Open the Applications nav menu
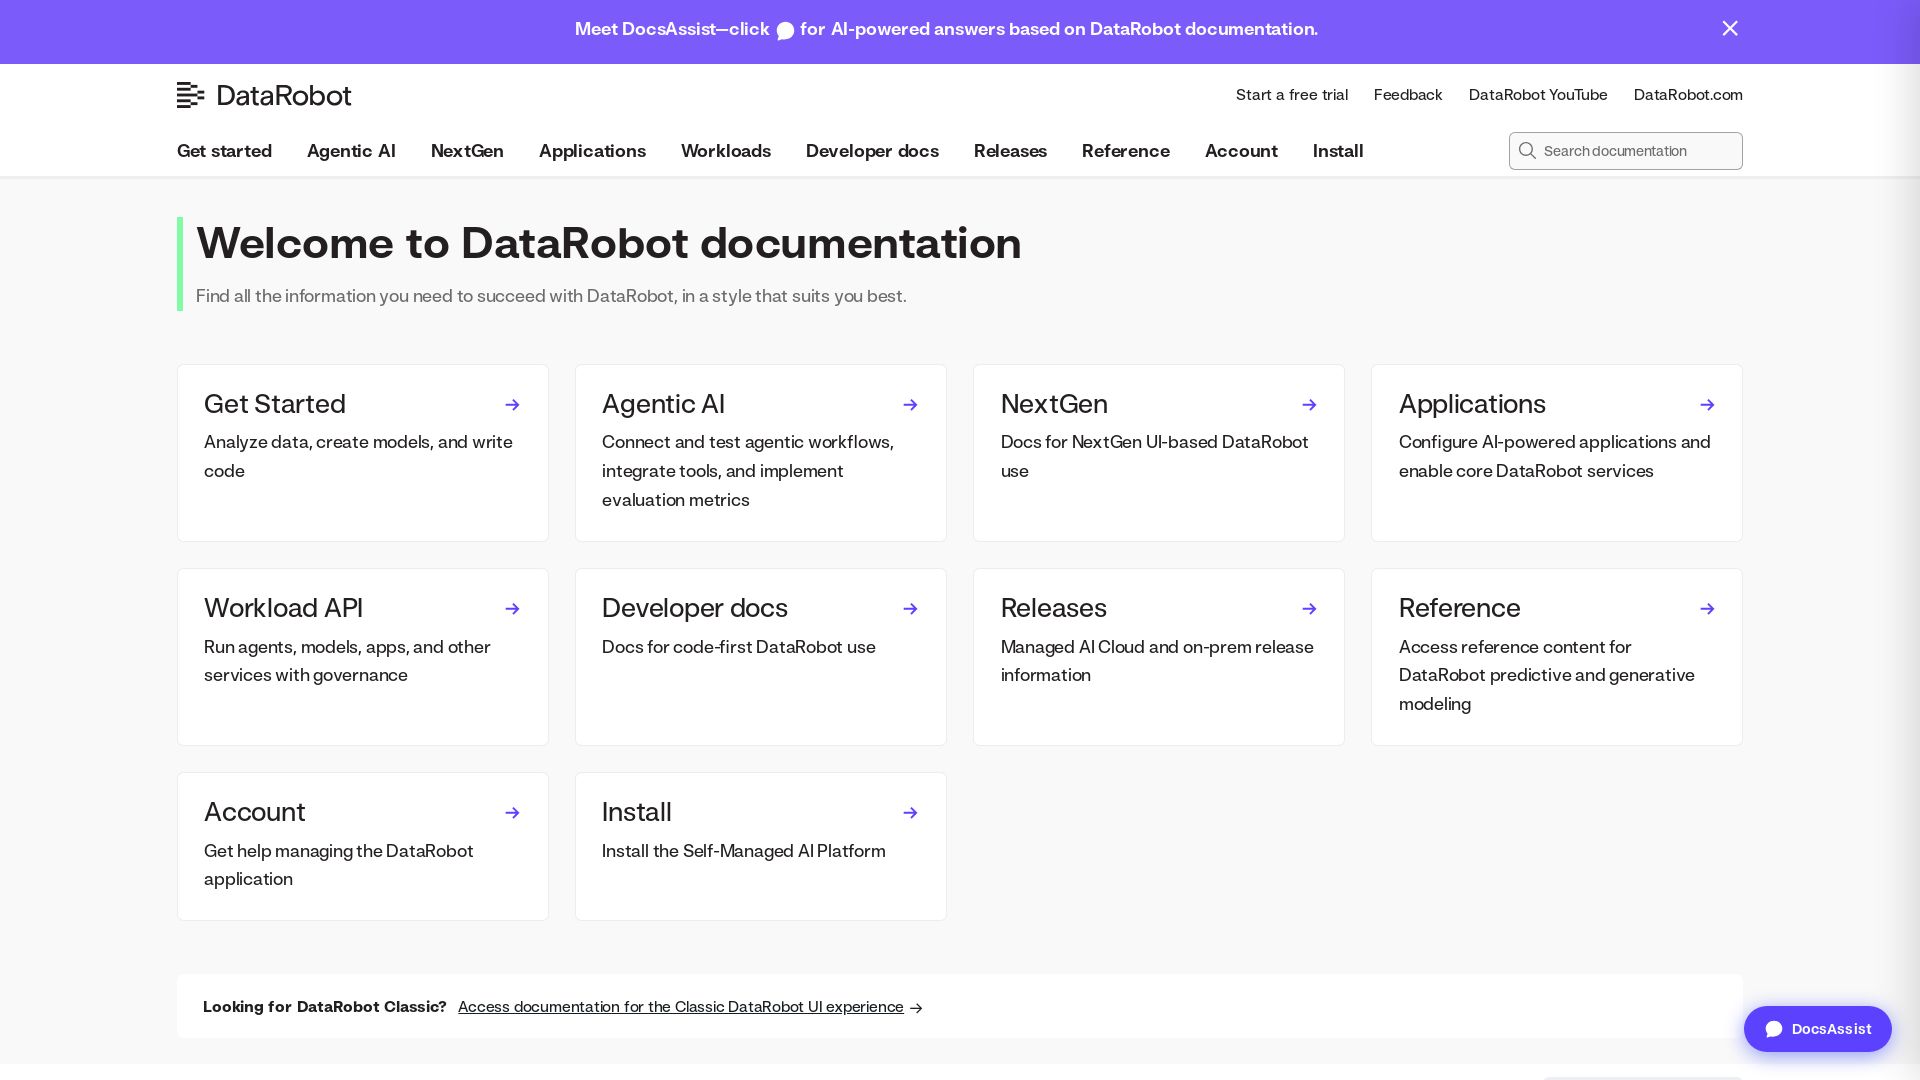 pos(592,151)
